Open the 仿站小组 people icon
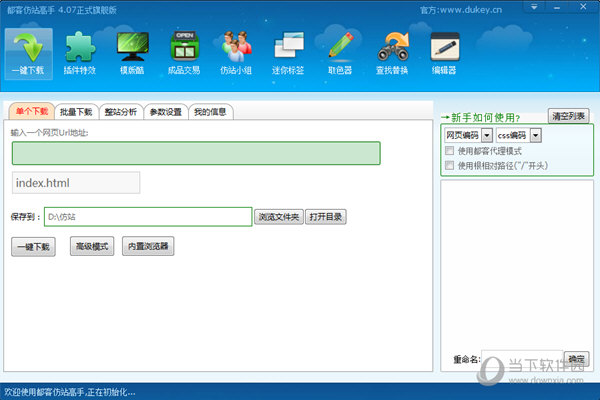Image resolution: width=600 pixels, height=400 pixels. (236, 54)
